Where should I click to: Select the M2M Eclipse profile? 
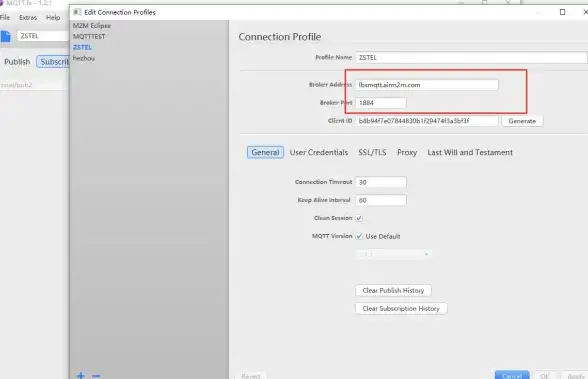click(x=92, y=26)
